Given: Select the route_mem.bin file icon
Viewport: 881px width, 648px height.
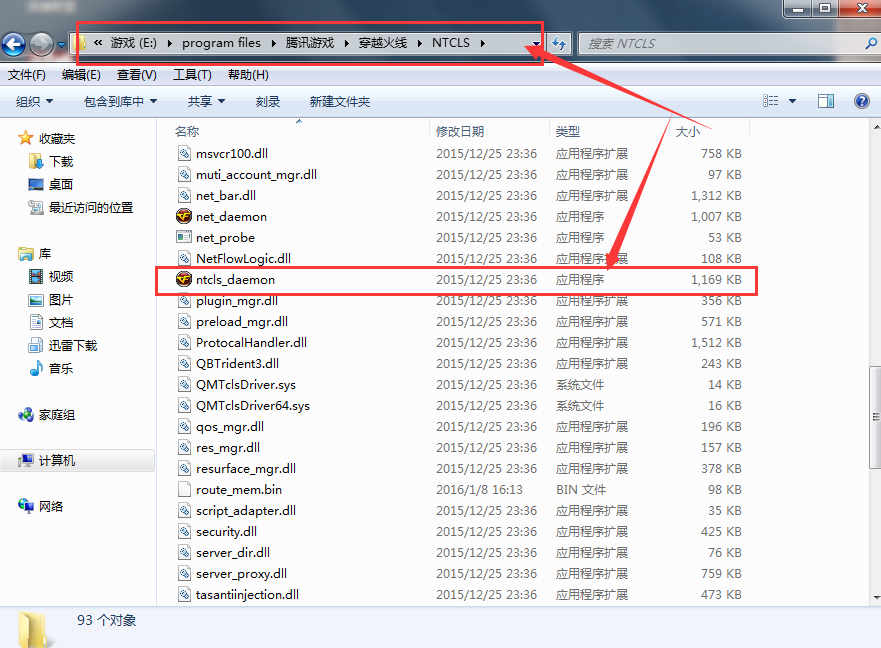Looking at the screenshot, I should (x=184, y=490).
